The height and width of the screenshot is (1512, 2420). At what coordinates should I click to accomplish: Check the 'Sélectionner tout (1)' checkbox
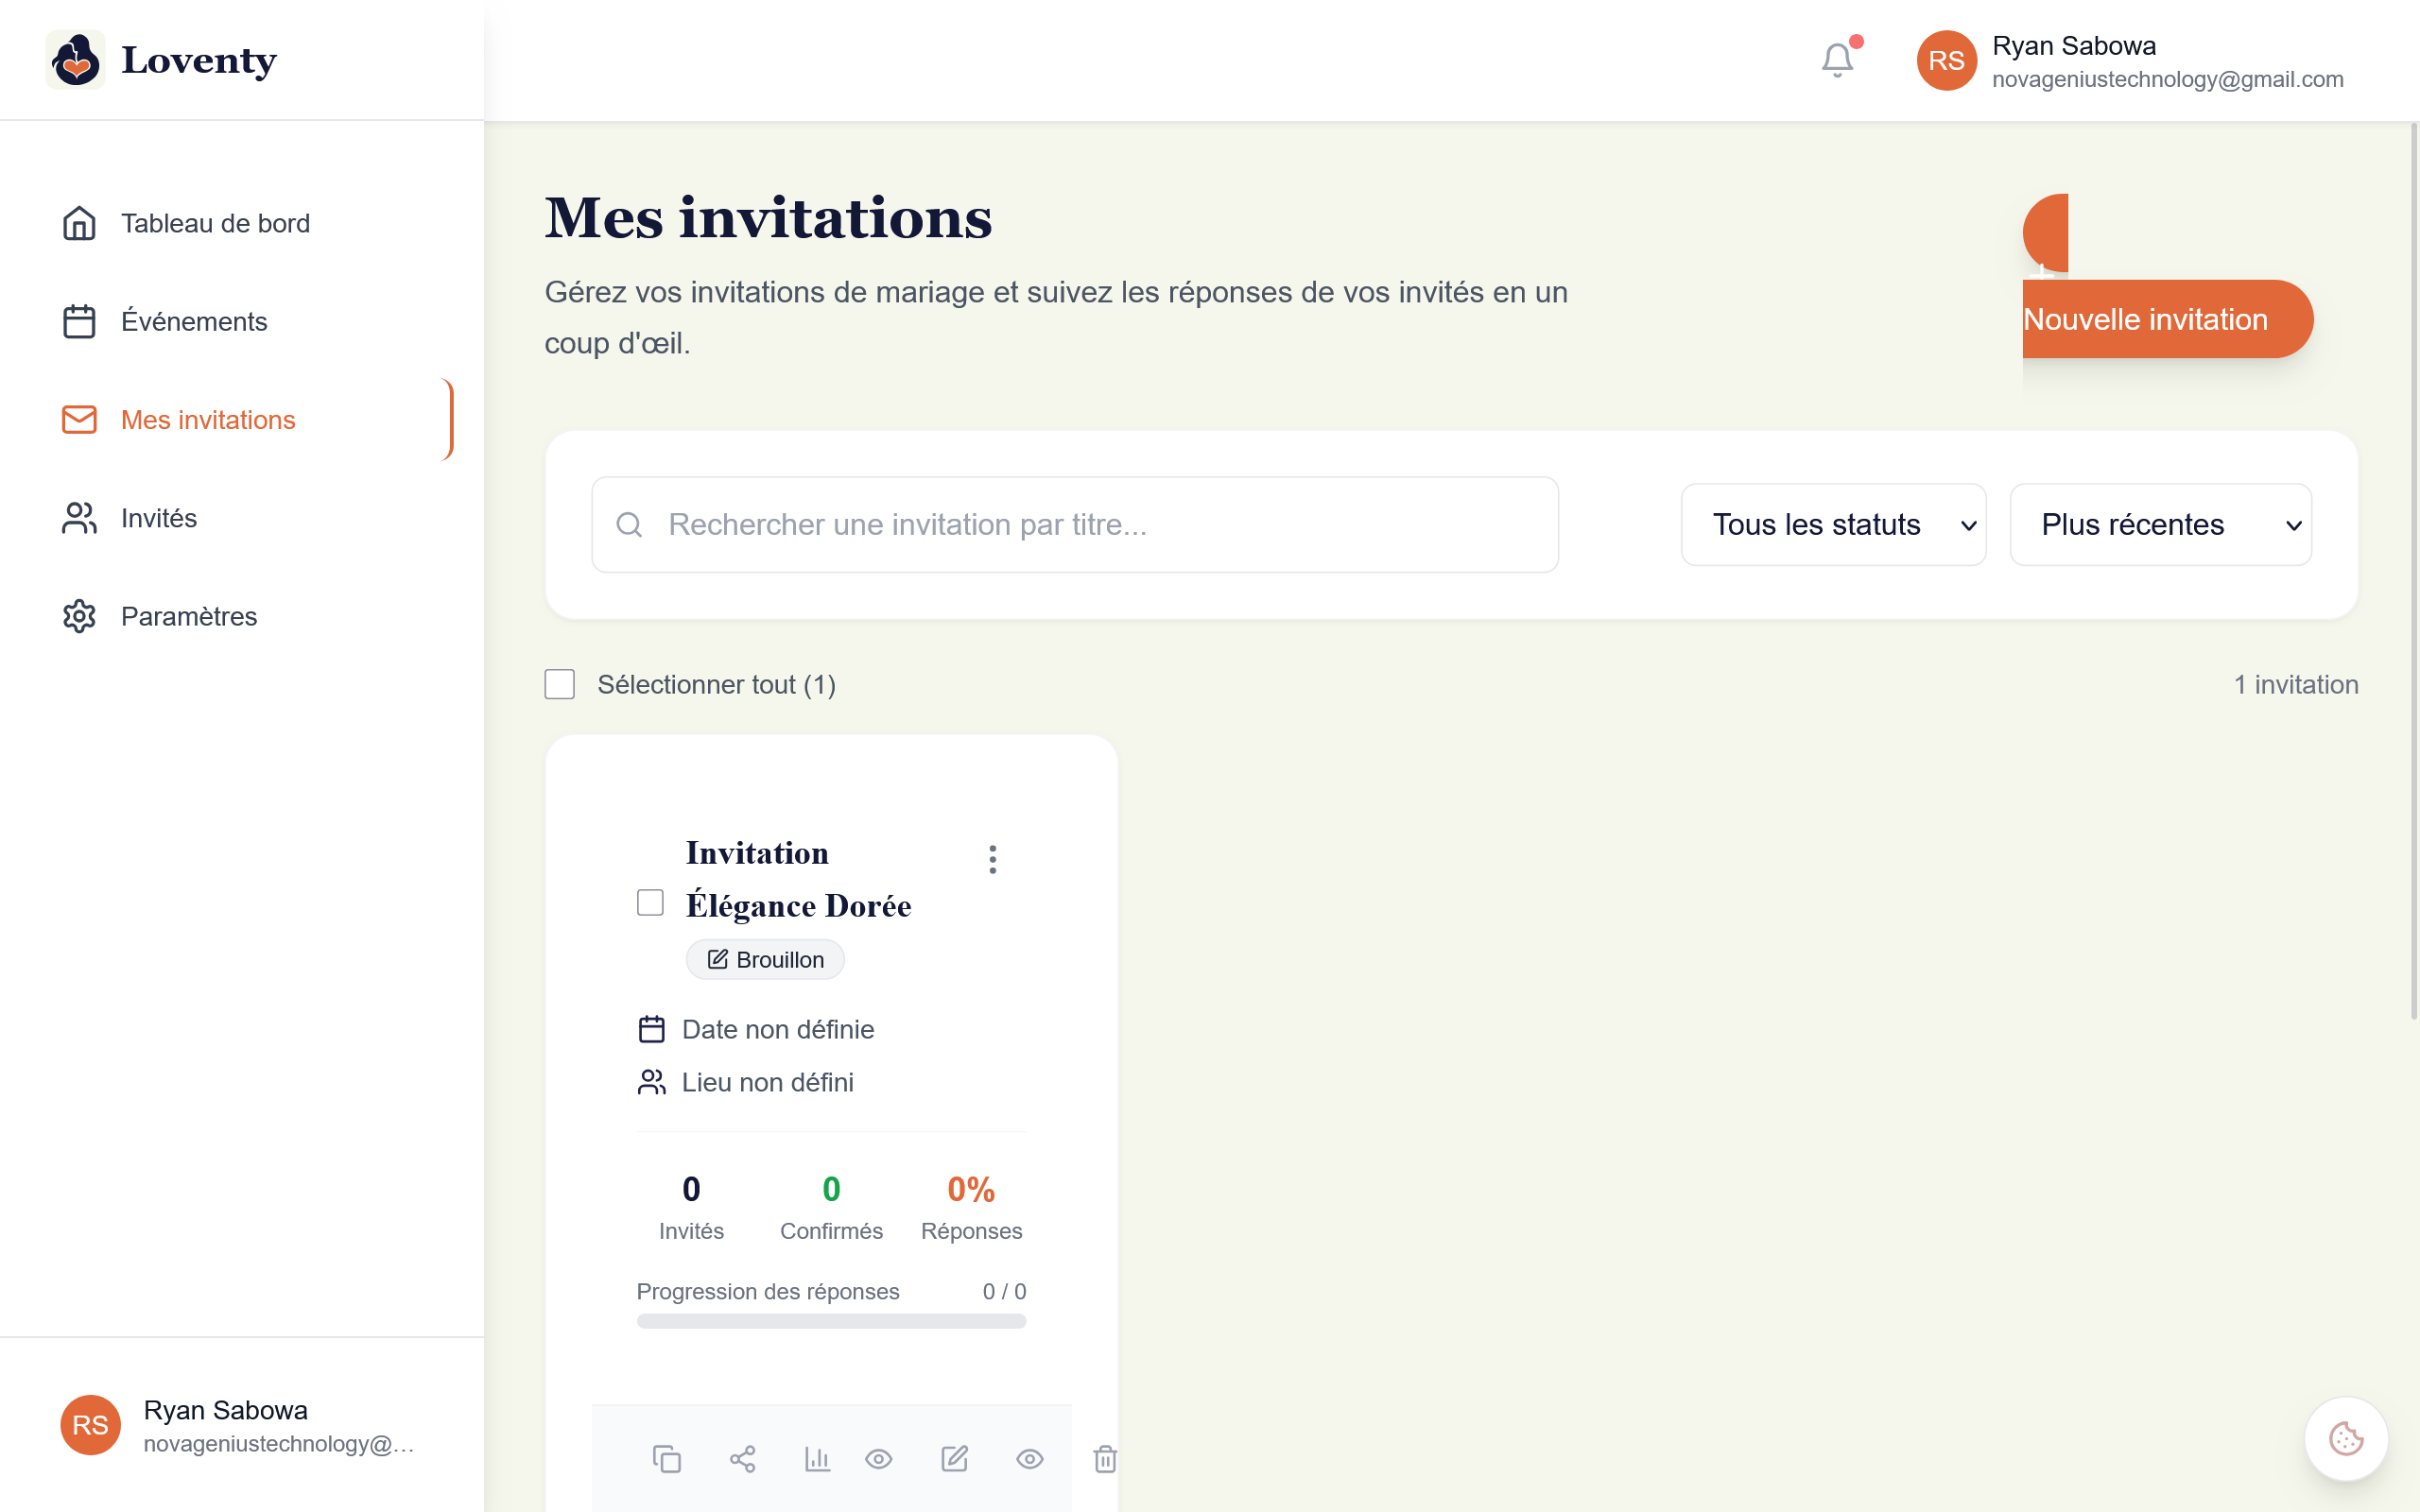pos(560,684)
